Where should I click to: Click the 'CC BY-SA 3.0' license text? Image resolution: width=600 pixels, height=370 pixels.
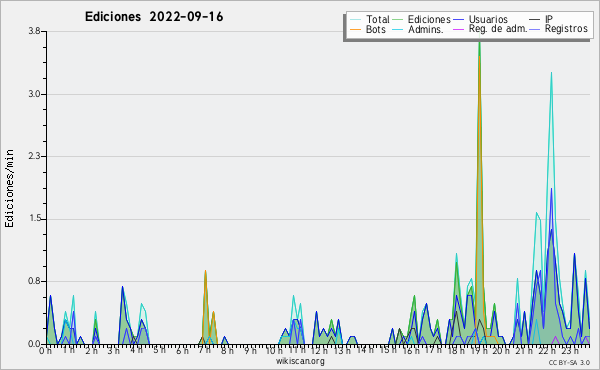click(569, 362)
